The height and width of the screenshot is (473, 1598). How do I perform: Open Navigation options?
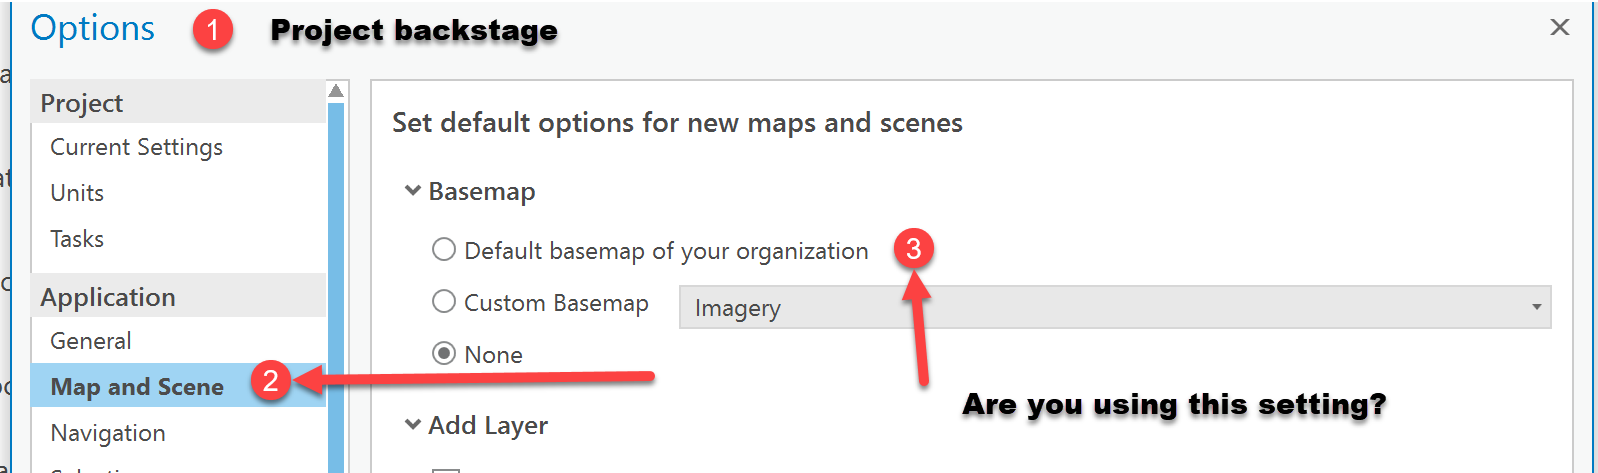tap(108, 433)
